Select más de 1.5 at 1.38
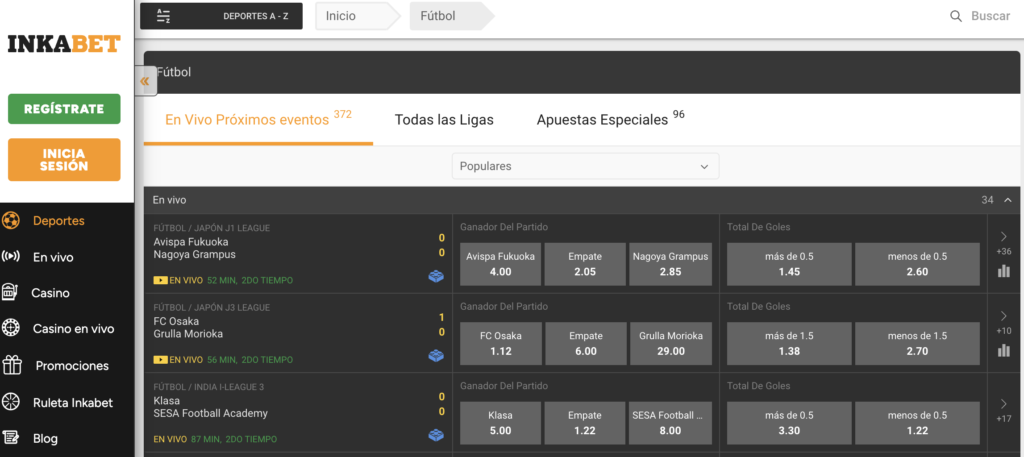Image resolution: width=1024 pixels, height=457 pixels. tap(789, 344)
